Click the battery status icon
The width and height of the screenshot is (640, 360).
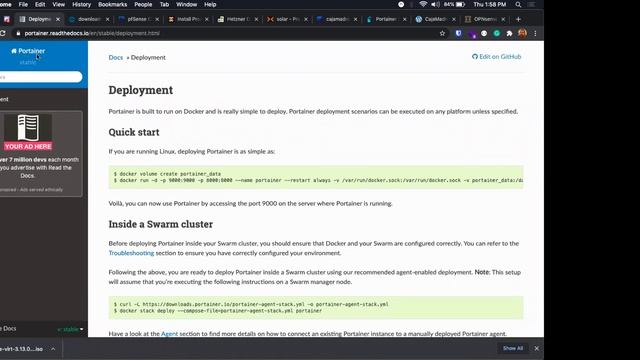(x=460, y=4)
